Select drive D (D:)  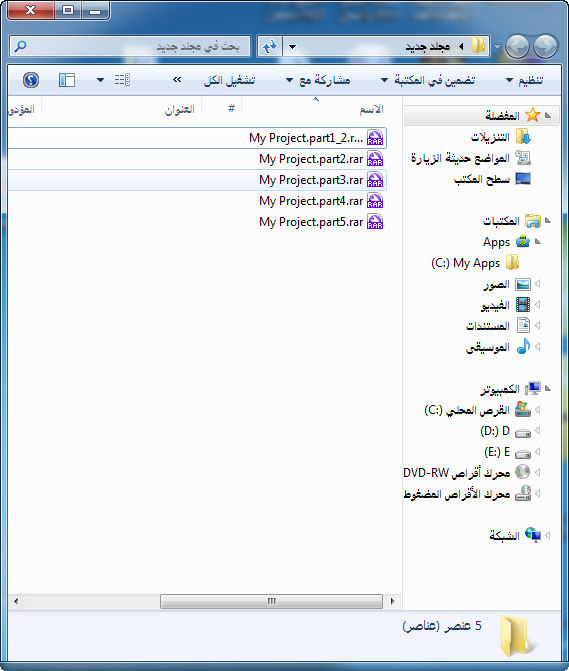click(x=505, y=431)
